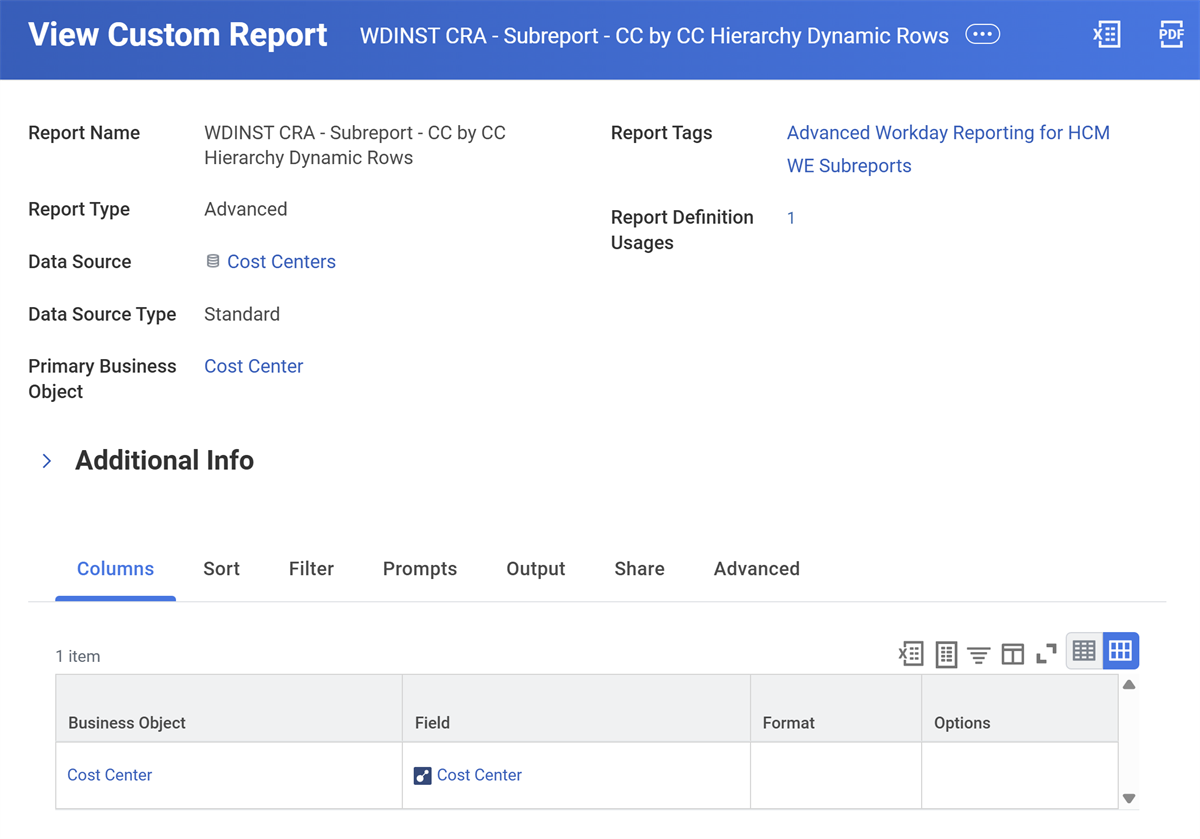
Task: Click the 'Advanced' report type value
Action: (246, 209)
